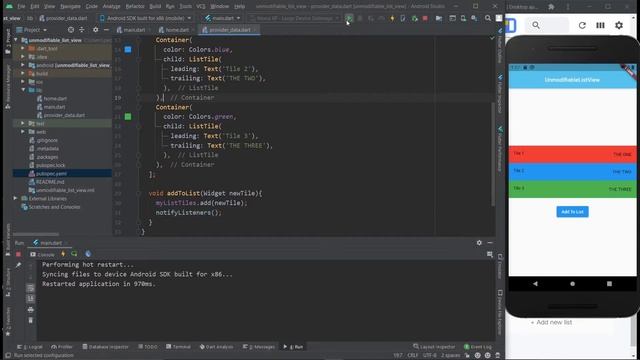Click the red Stop button in top toolbar
Image resolution: width=640 pixels, height=360 pixels.
pos(425,18)
